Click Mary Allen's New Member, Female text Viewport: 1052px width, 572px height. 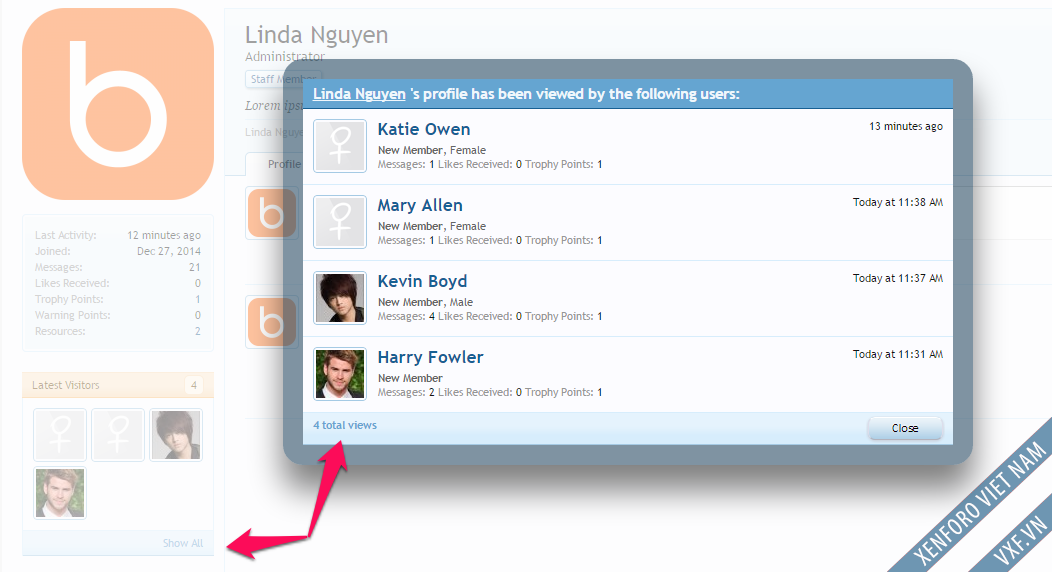coord(431,226)
